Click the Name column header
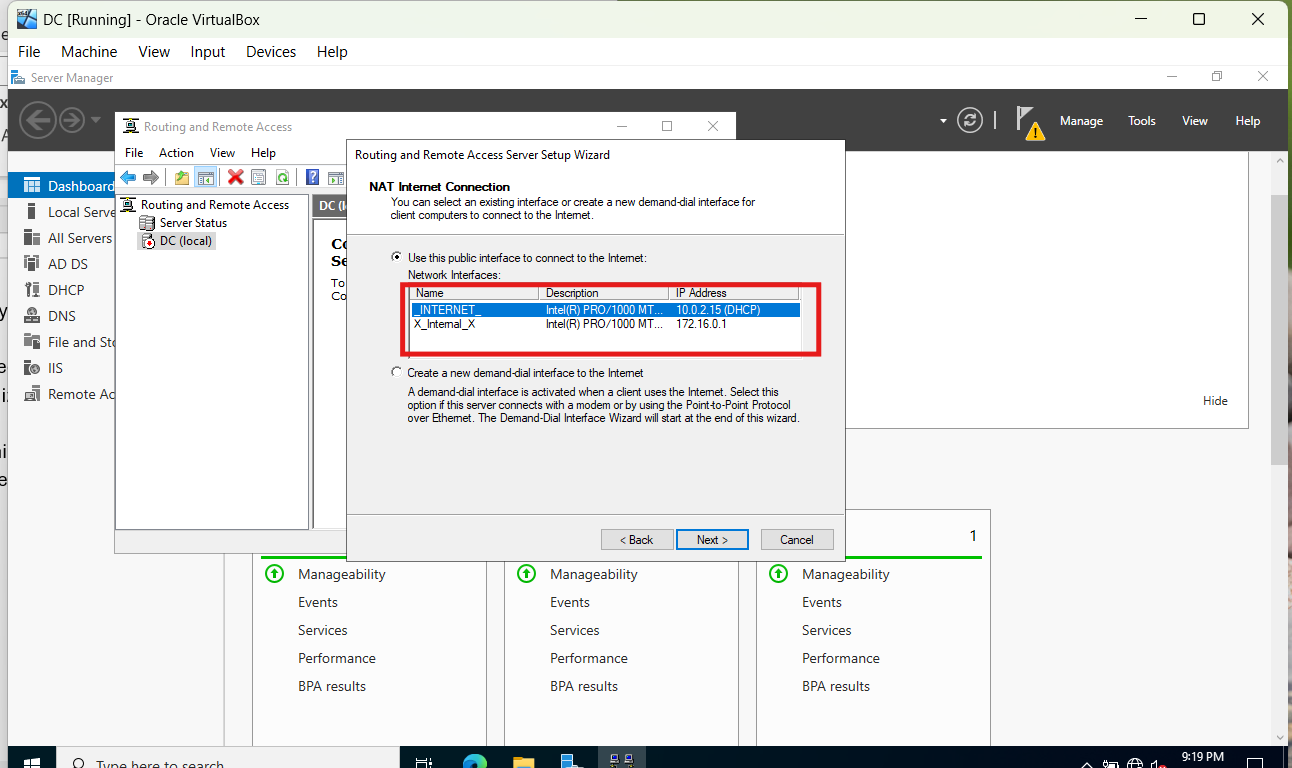 [x=475, y=293]
